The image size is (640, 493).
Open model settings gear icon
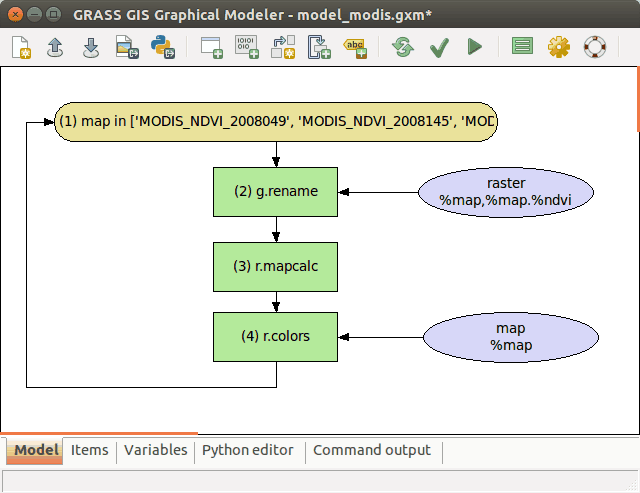(558, 47)
